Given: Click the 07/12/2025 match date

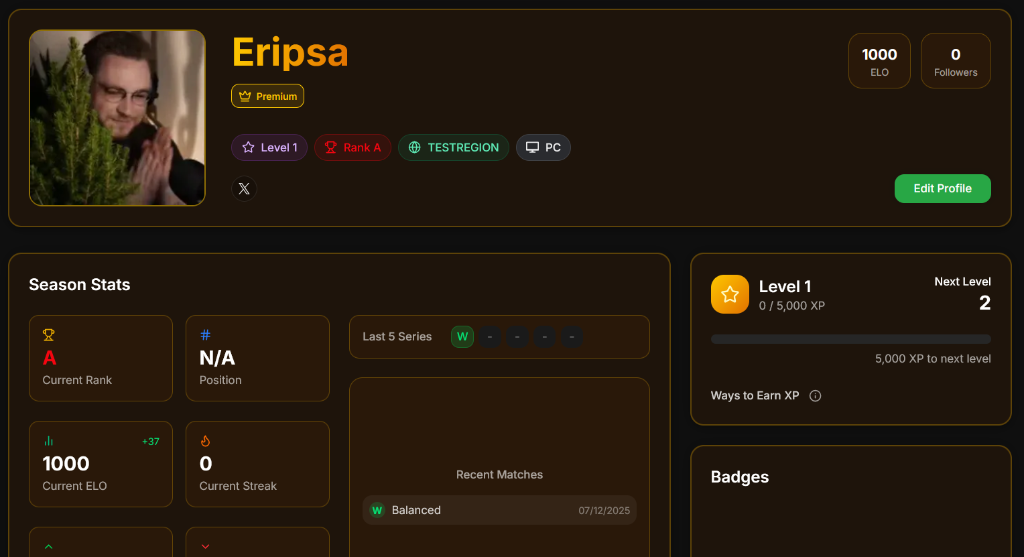Looking at the screenshot, I should (604, 511).
